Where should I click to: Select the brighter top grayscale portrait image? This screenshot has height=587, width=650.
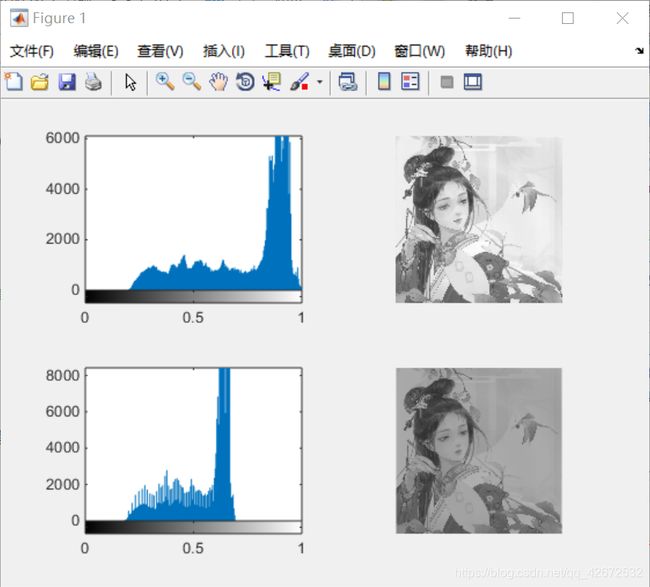point(479,219)
